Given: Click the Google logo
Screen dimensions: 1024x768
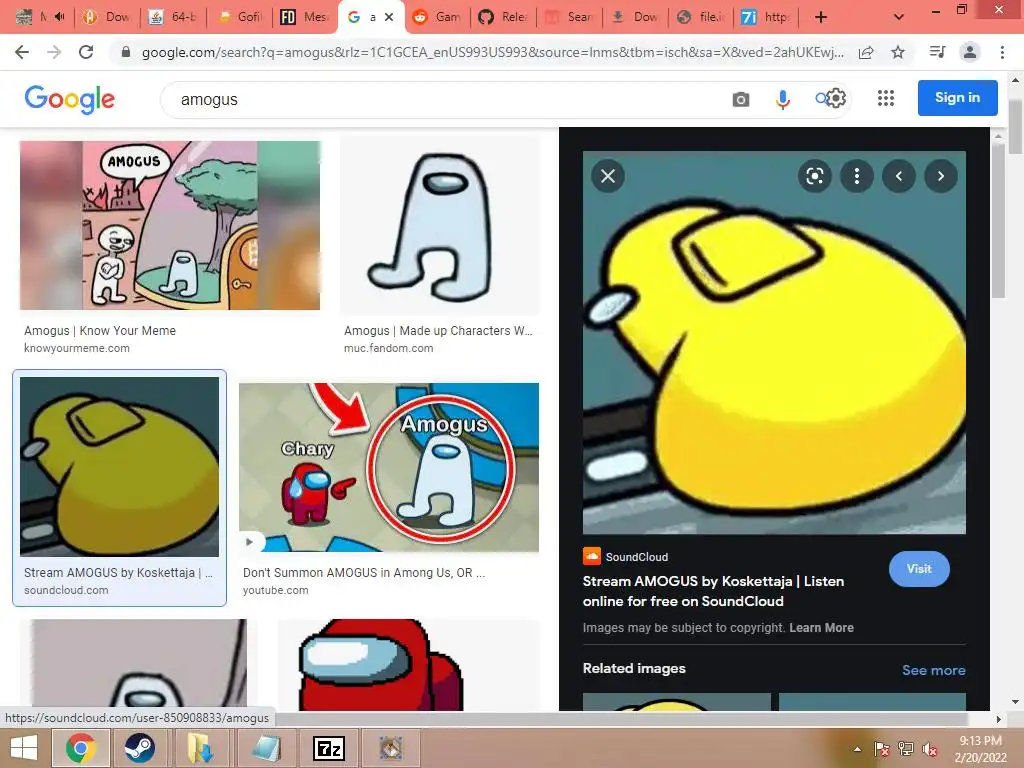Looking at the screenshot, I should pos(70,99).
